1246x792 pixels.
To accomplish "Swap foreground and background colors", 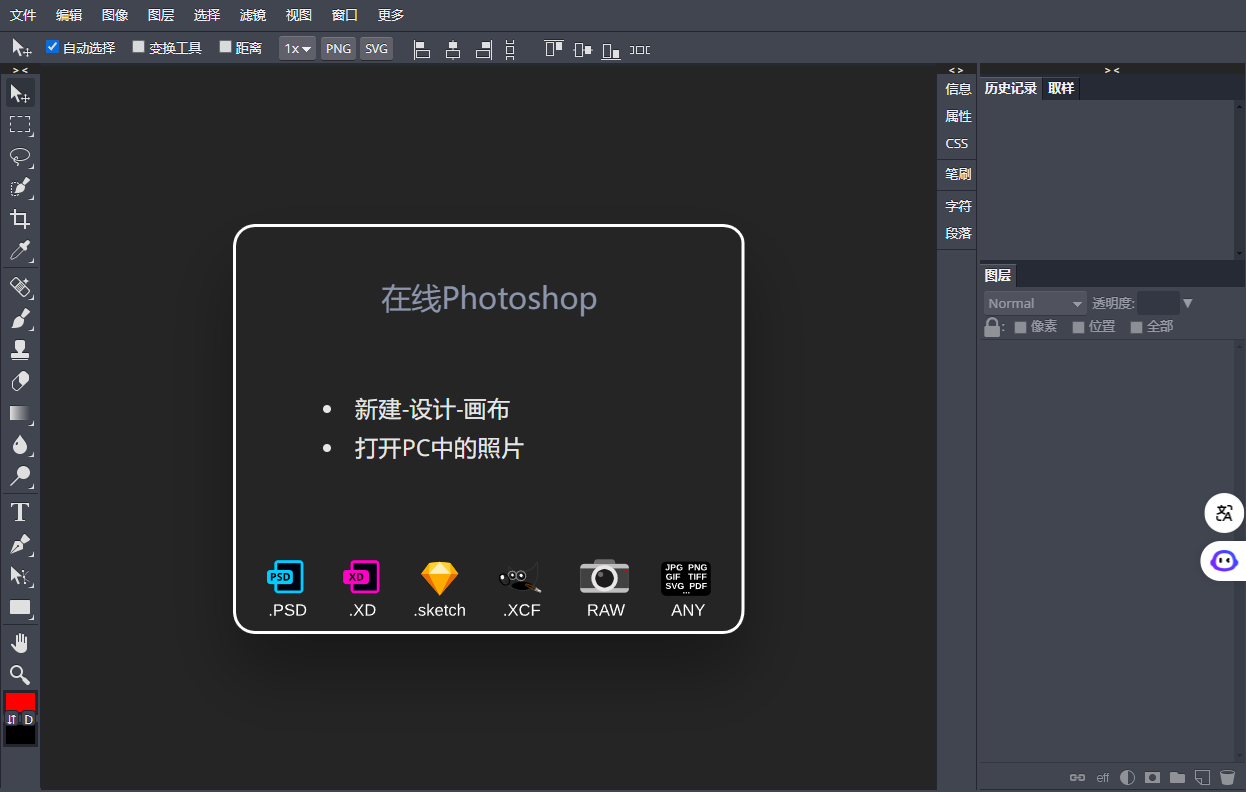I will coord(12,719).
